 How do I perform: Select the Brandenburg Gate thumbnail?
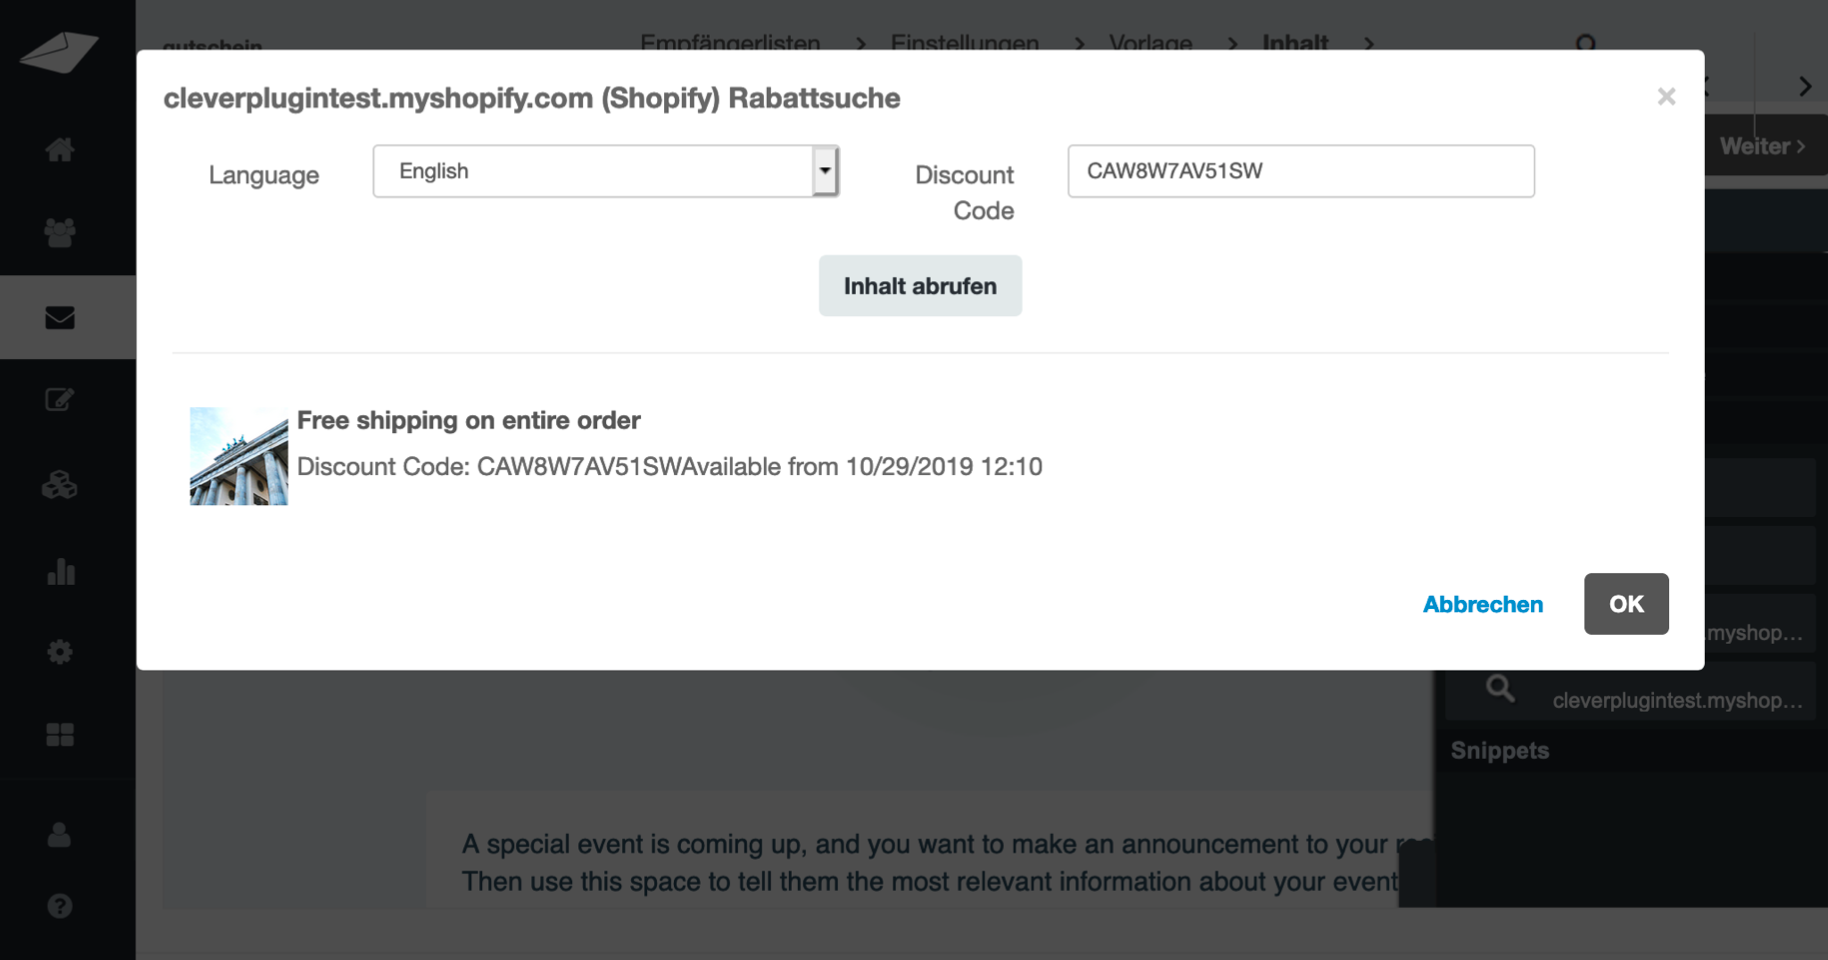[239, 456]
